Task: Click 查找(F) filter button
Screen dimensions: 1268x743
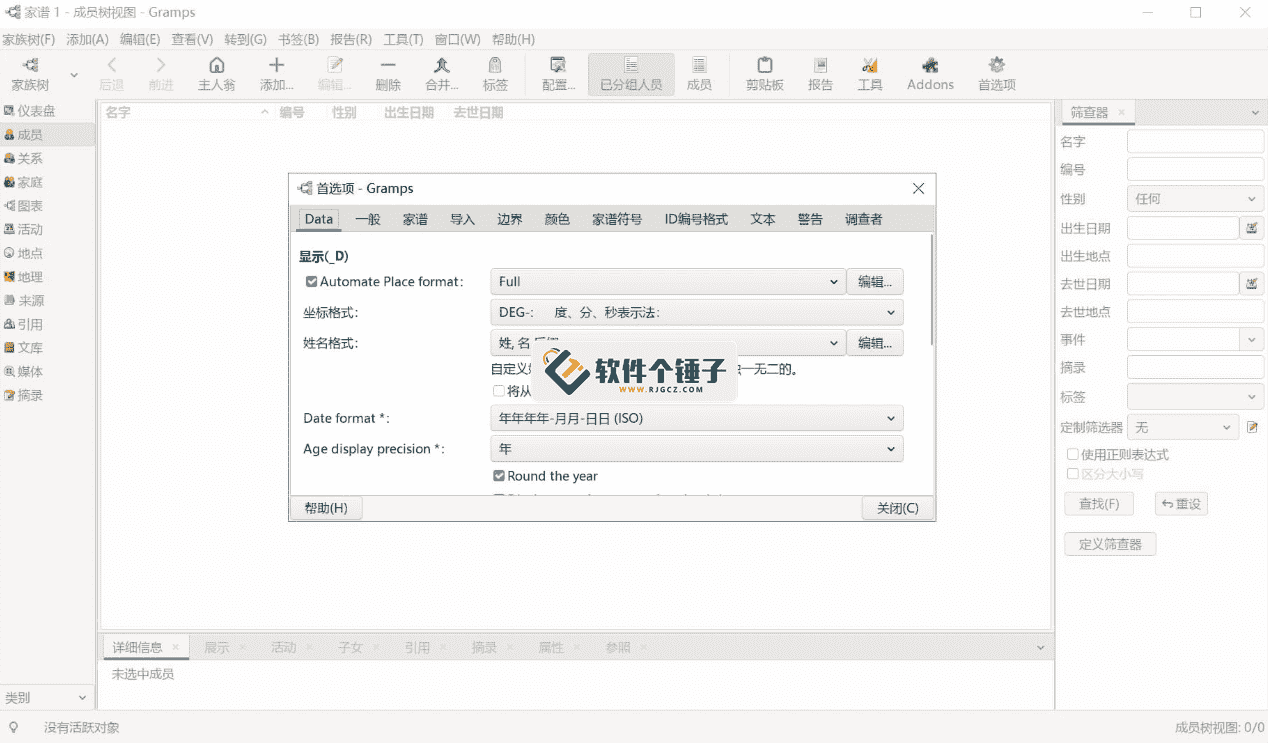Action: [x=1099, y=503]
